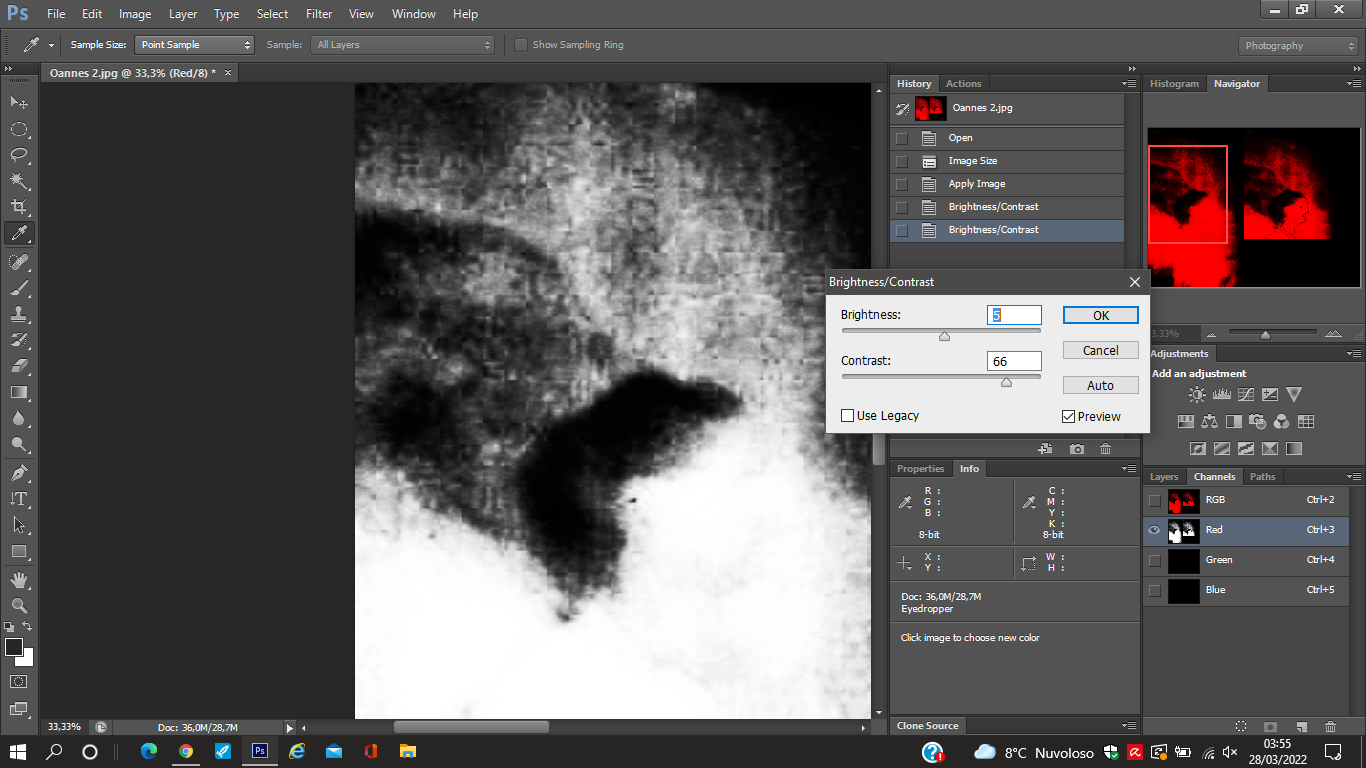Select the Hand tool
1366x768 pixels.
(x=19, y=579)
